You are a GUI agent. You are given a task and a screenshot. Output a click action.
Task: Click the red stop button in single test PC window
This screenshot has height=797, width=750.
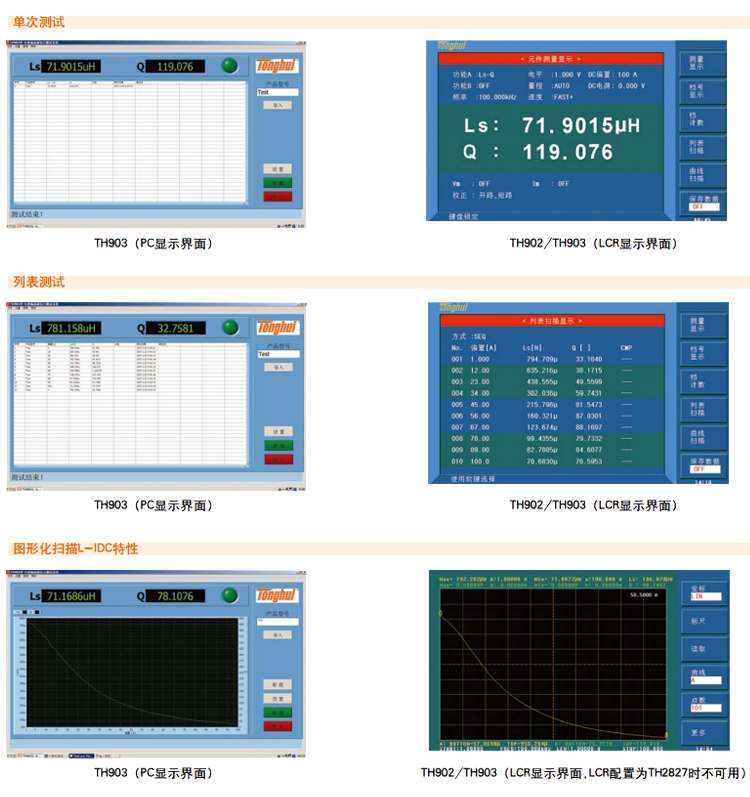click(x=276, y=196)
